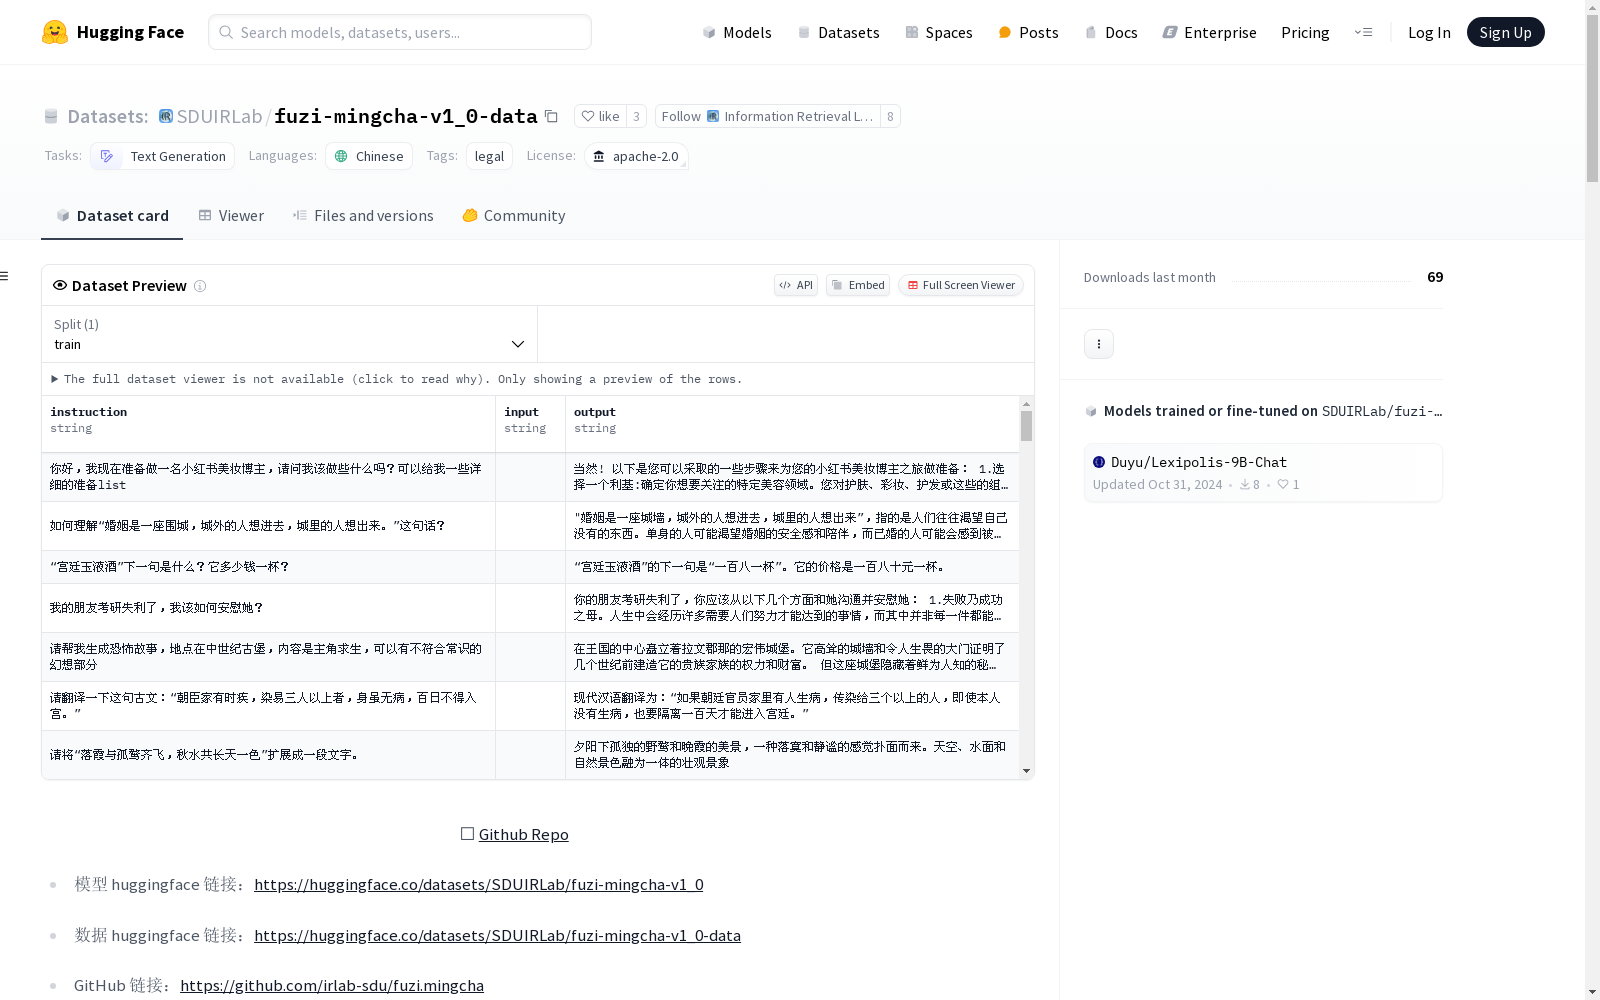
Task: Click the Hugging Face logo
Action: 113,32
